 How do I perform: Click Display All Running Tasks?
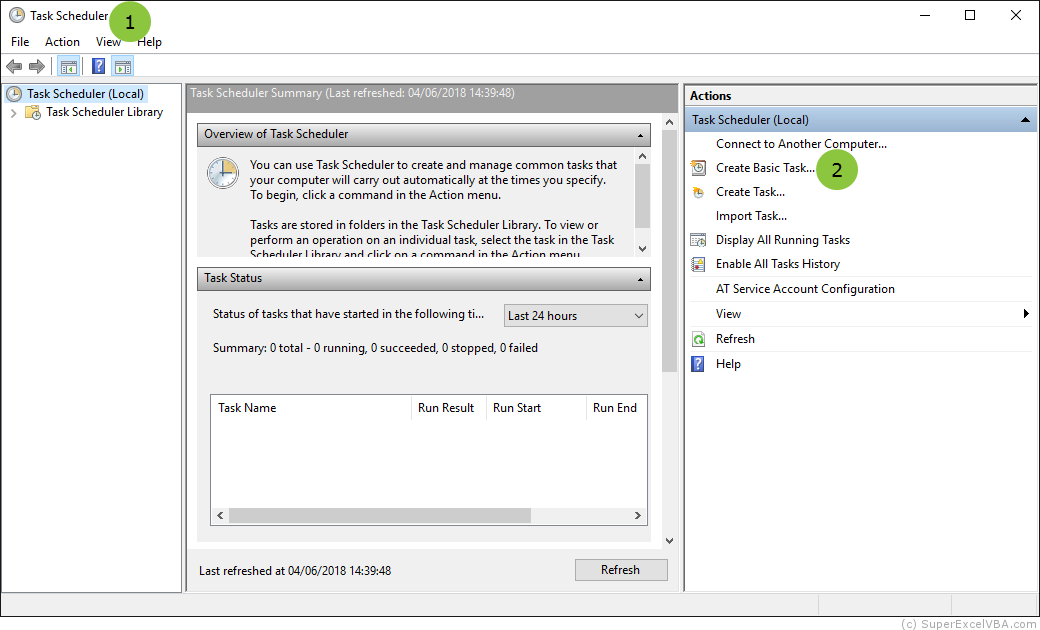tap(783, 240)
